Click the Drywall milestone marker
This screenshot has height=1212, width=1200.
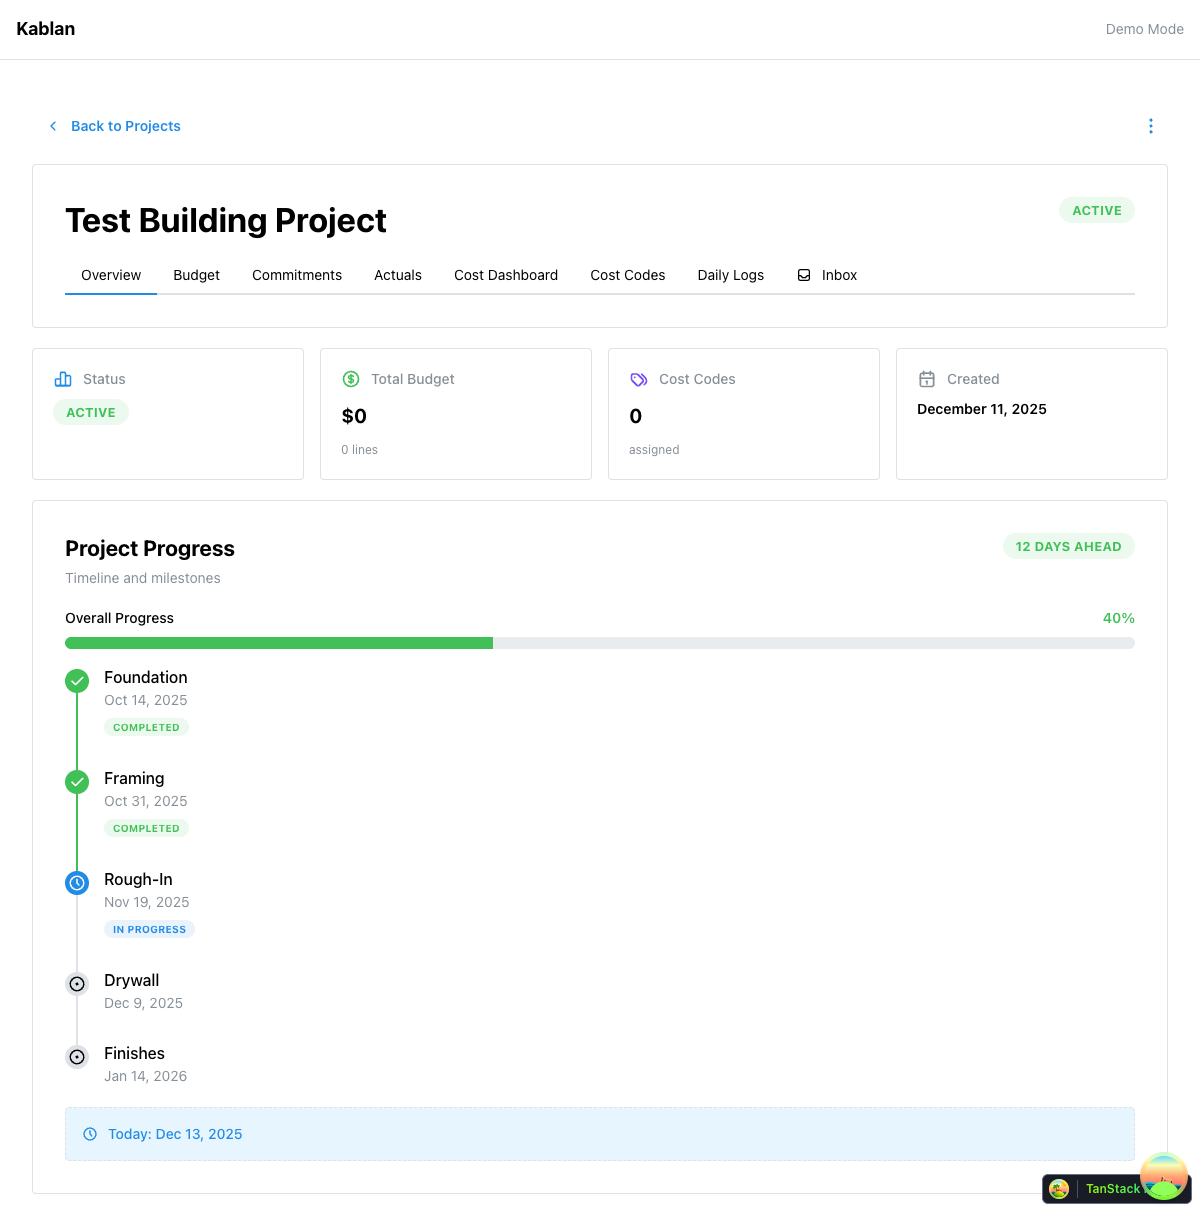pyautogui.click(x=77, y=984)
